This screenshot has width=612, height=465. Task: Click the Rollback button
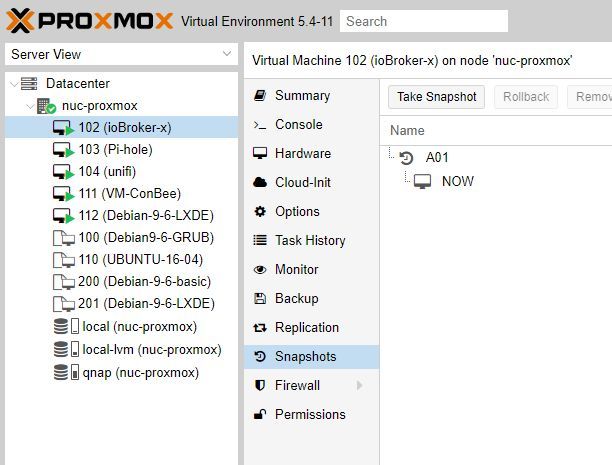click(x=526, y=97)
